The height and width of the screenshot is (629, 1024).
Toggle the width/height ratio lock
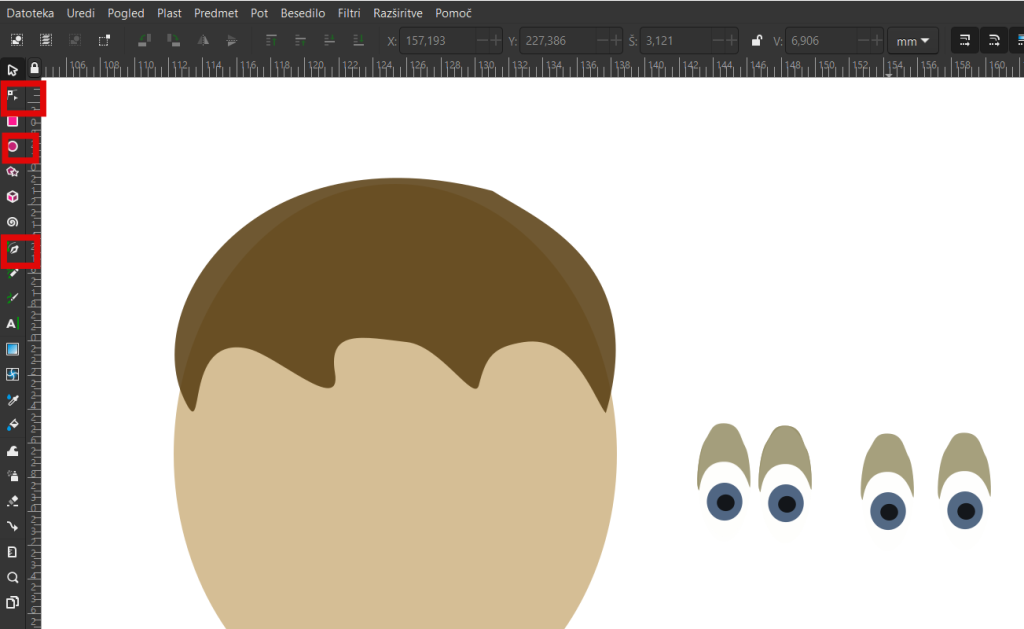(x=756, y=40)
